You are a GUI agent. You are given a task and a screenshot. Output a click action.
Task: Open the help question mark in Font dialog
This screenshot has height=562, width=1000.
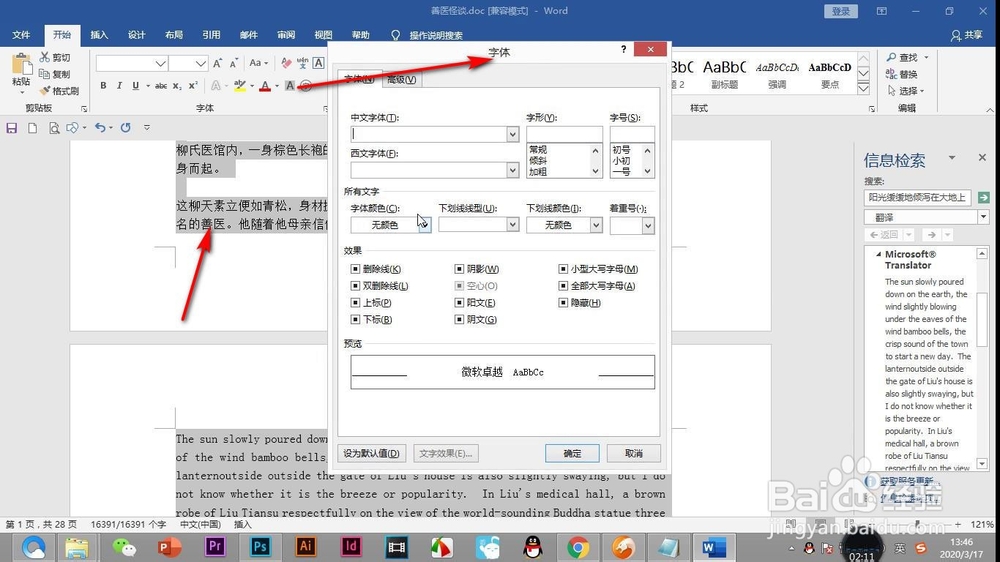[x=623, y=49]
